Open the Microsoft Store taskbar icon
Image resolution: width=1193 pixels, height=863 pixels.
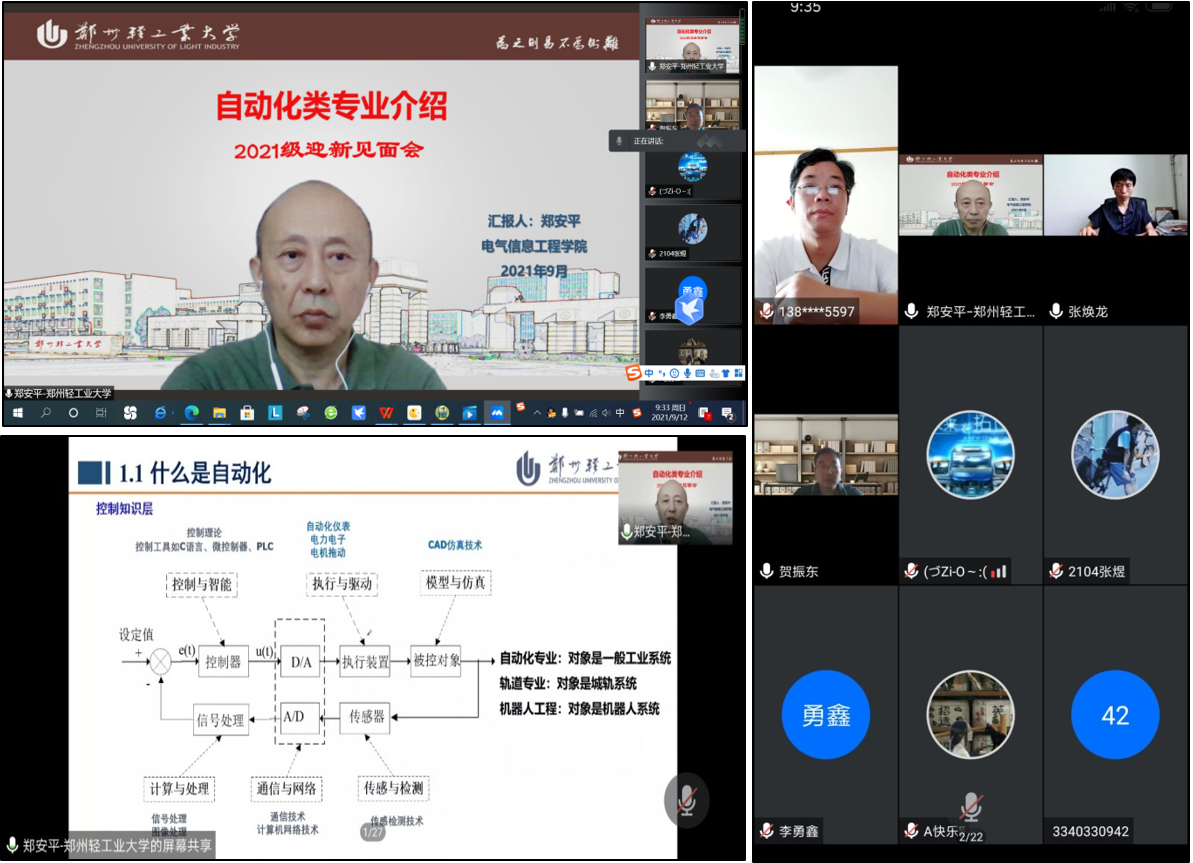point(246,412)
